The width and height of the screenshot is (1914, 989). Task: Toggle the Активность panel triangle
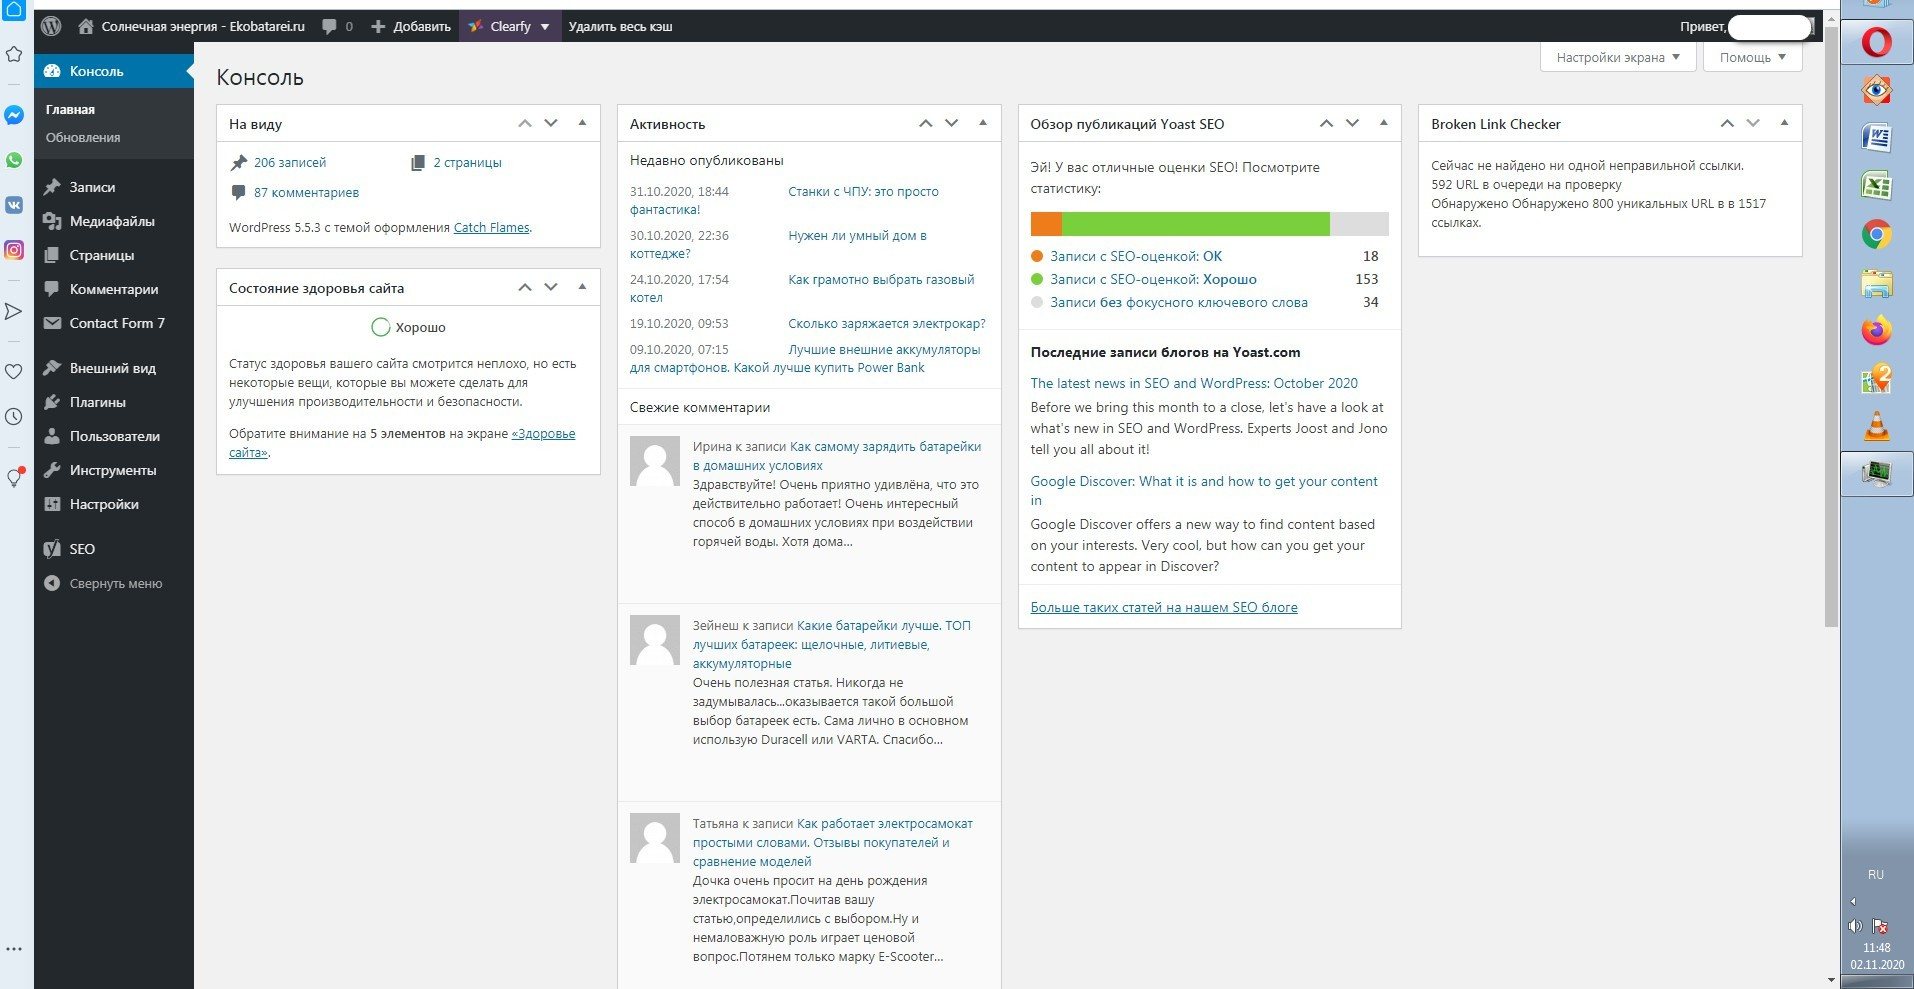tap(983, 123)
